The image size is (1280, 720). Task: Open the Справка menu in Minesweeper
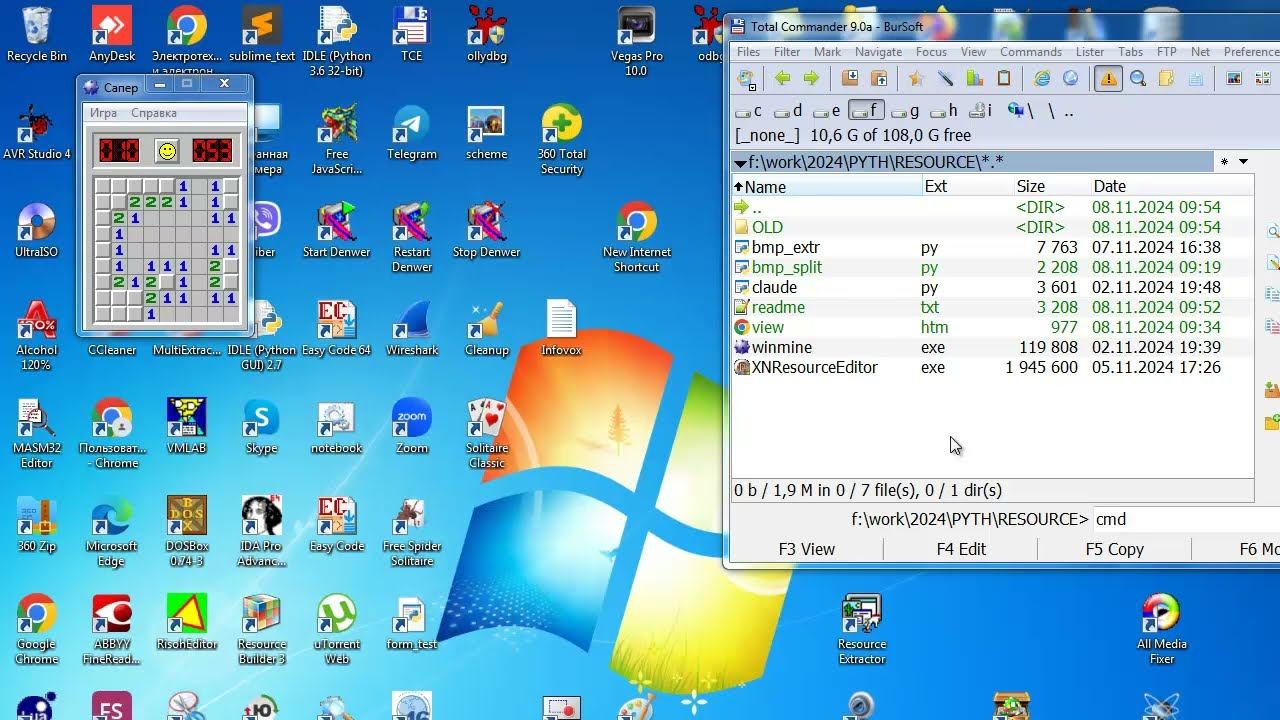point(154,113)
